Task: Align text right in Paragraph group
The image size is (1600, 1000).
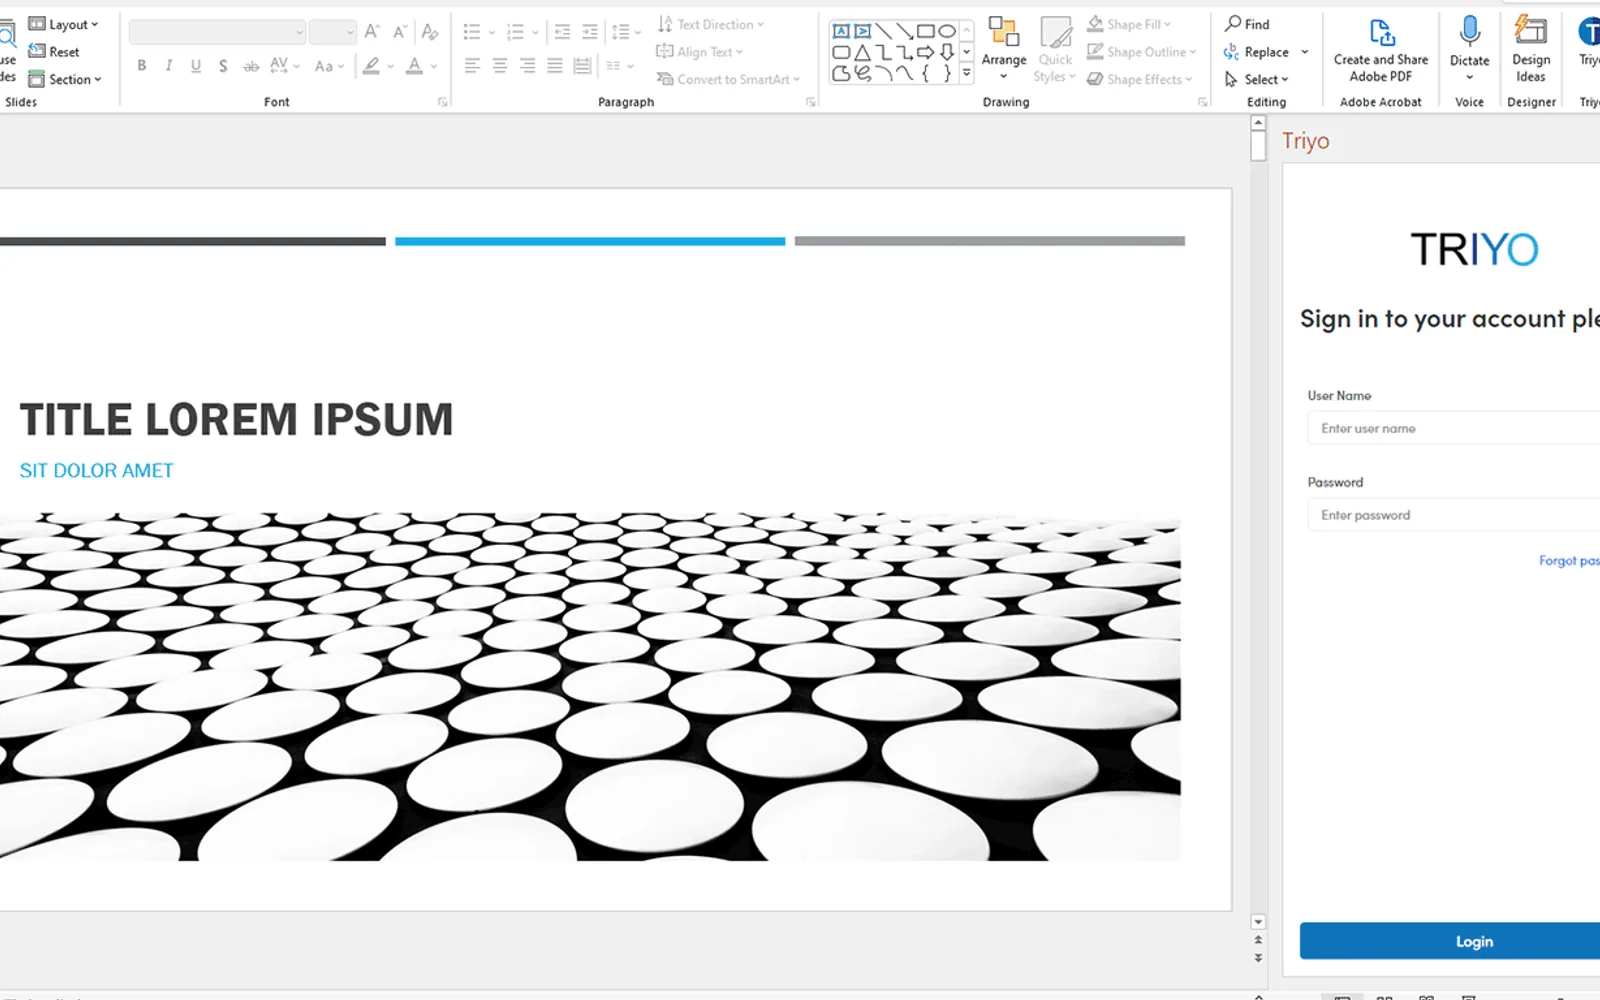Action: click(527, 66)
